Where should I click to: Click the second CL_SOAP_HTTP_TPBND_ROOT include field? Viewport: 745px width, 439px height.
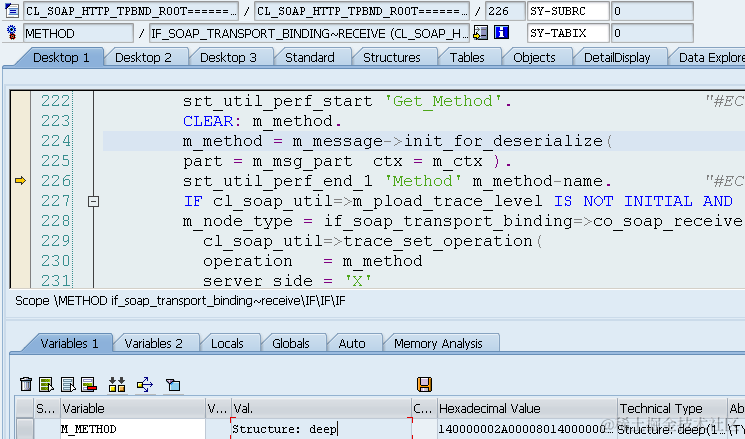point(362,11)
